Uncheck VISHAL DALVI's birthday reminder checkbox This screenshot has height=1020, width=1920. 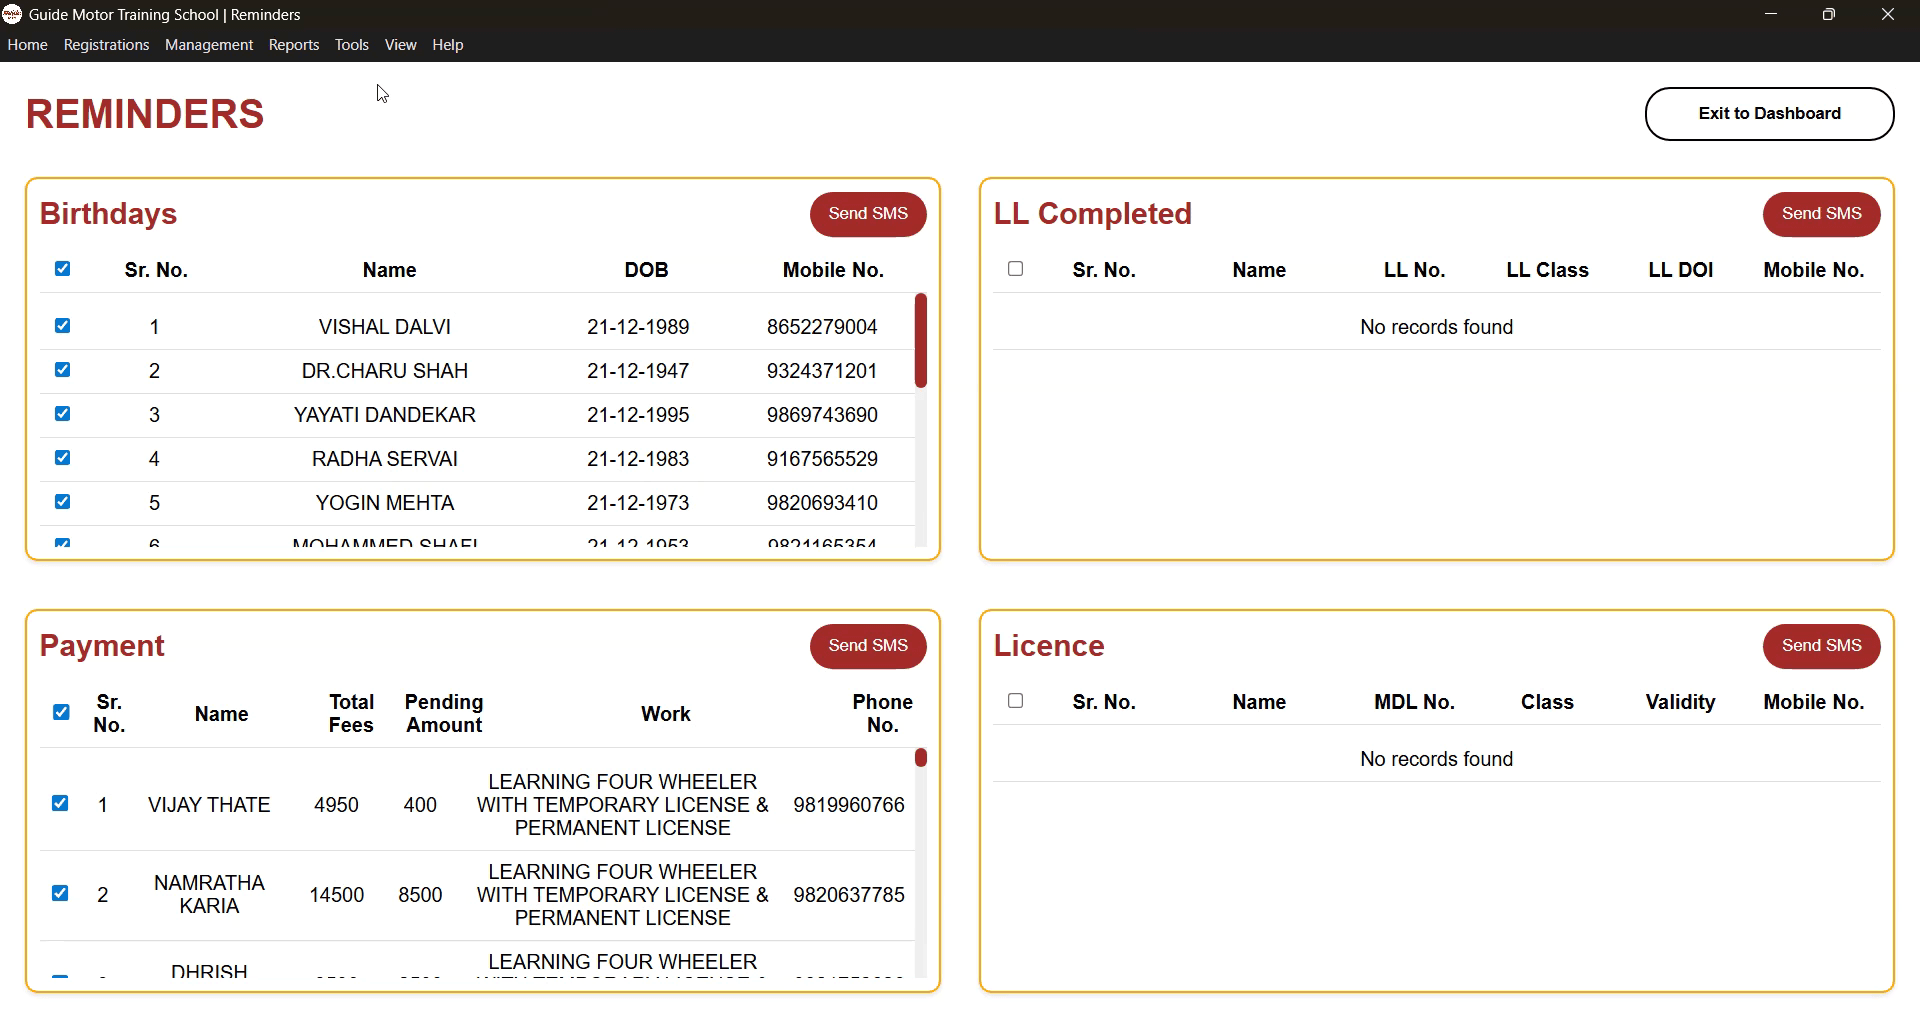pos(63,325)
